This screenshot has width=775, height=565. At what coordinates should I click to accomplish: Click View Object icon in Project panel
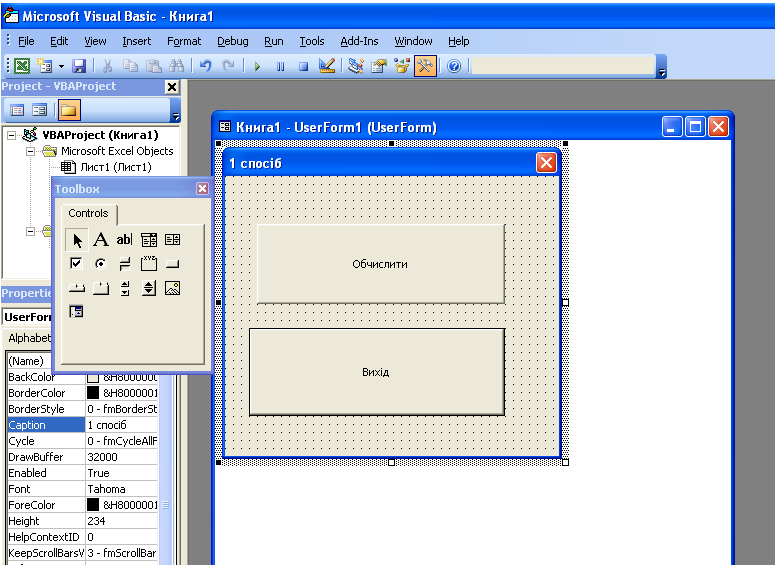coord(40,110)
